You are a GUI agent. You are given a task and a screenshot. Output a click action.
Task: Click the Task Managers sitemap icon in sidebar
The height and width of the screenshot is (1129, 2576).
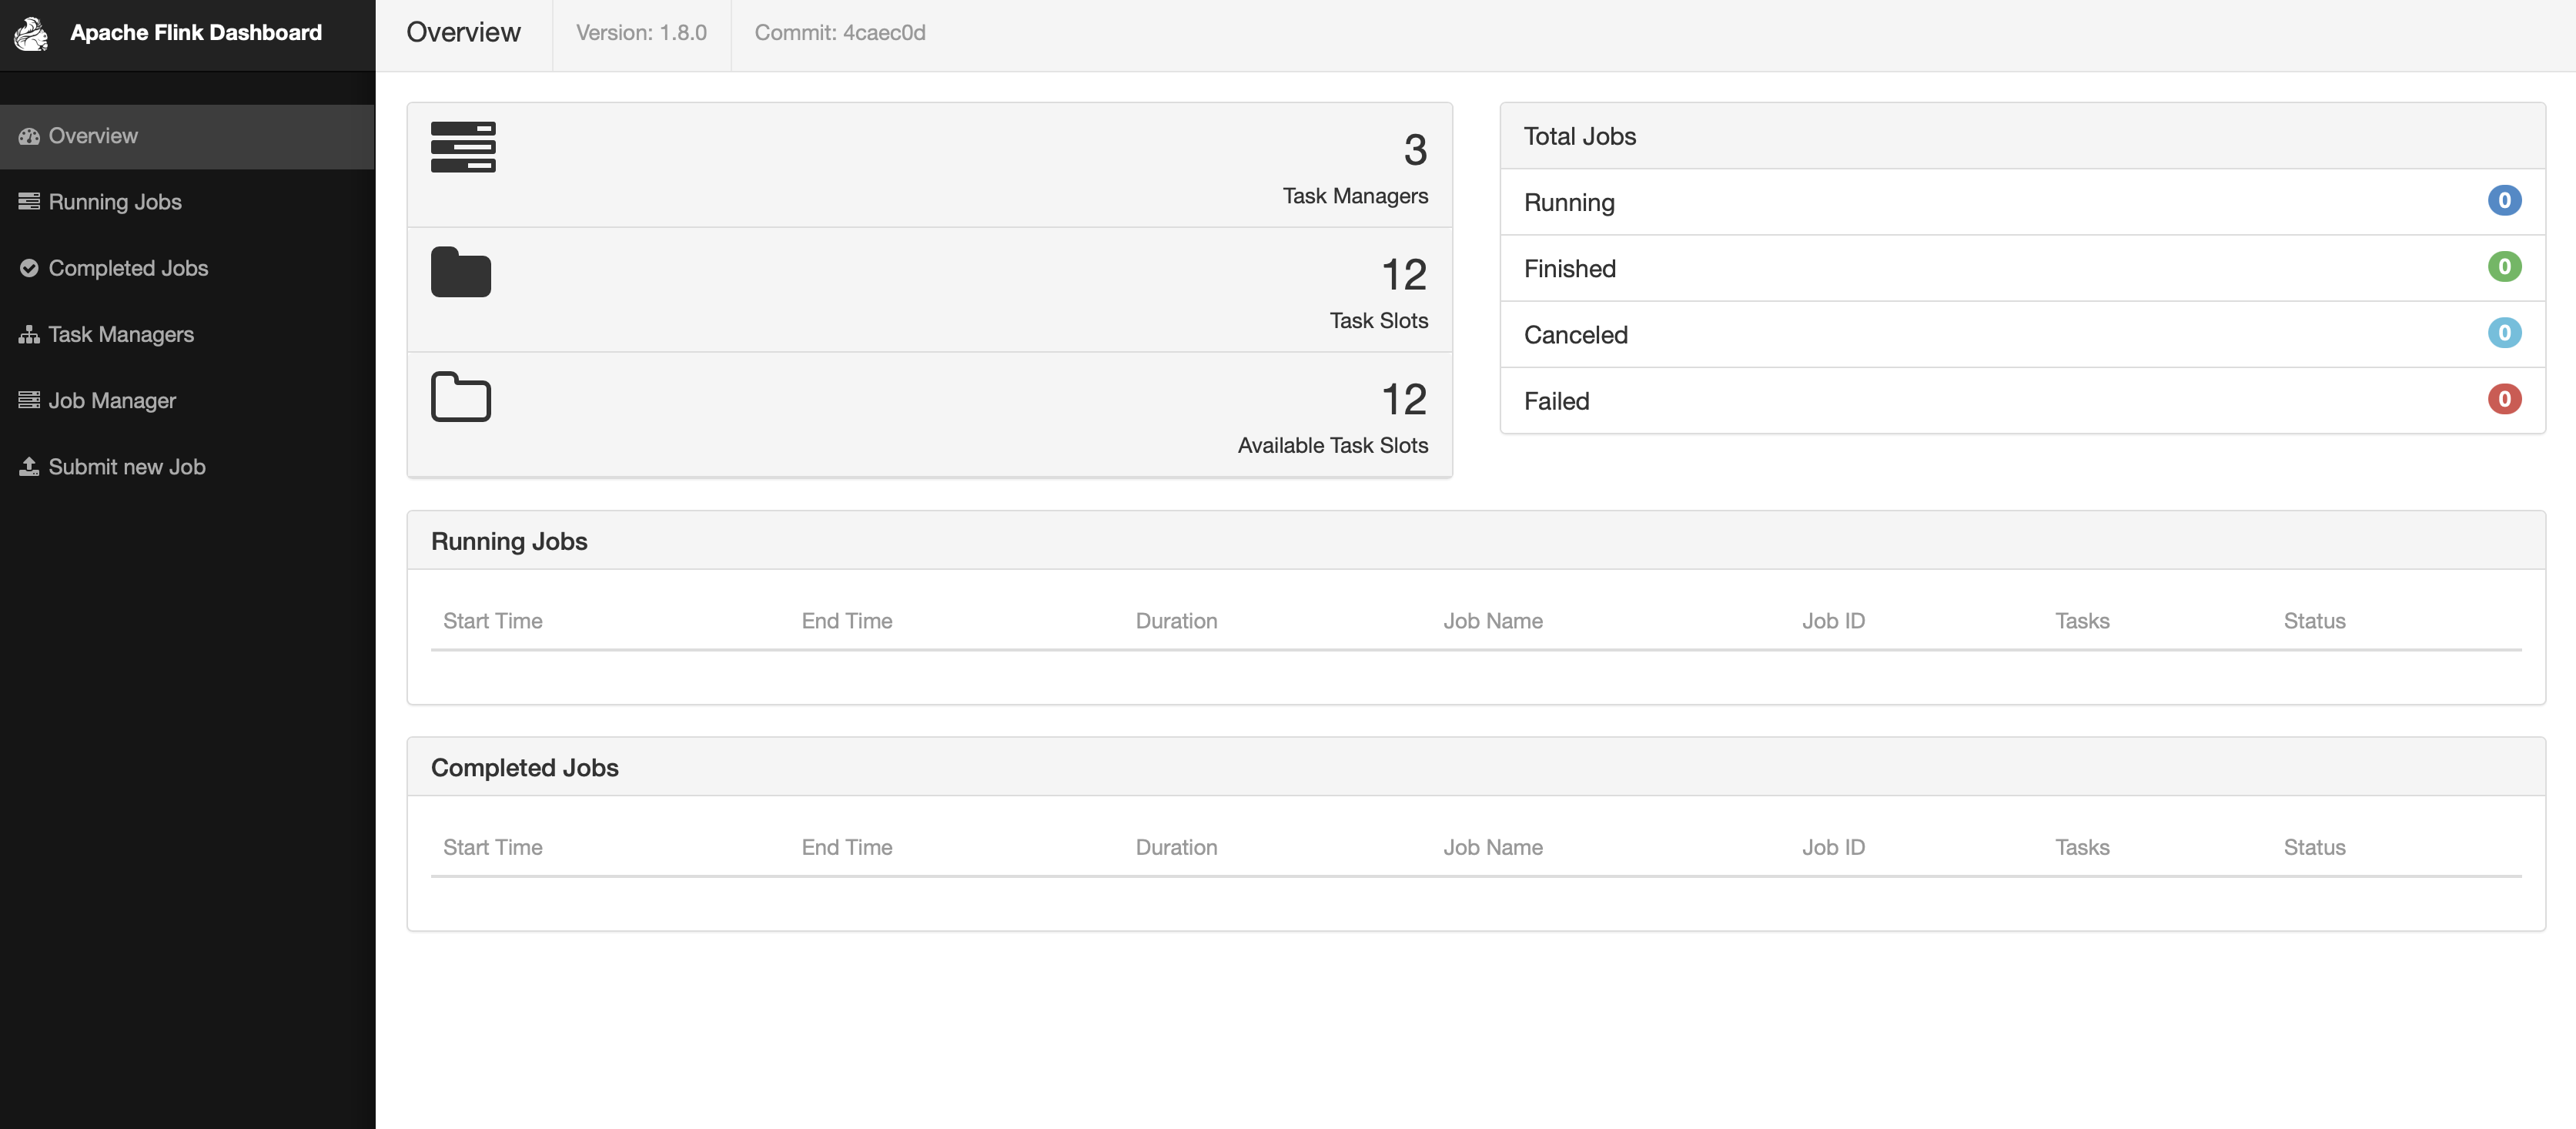click(x=29, y=334)
